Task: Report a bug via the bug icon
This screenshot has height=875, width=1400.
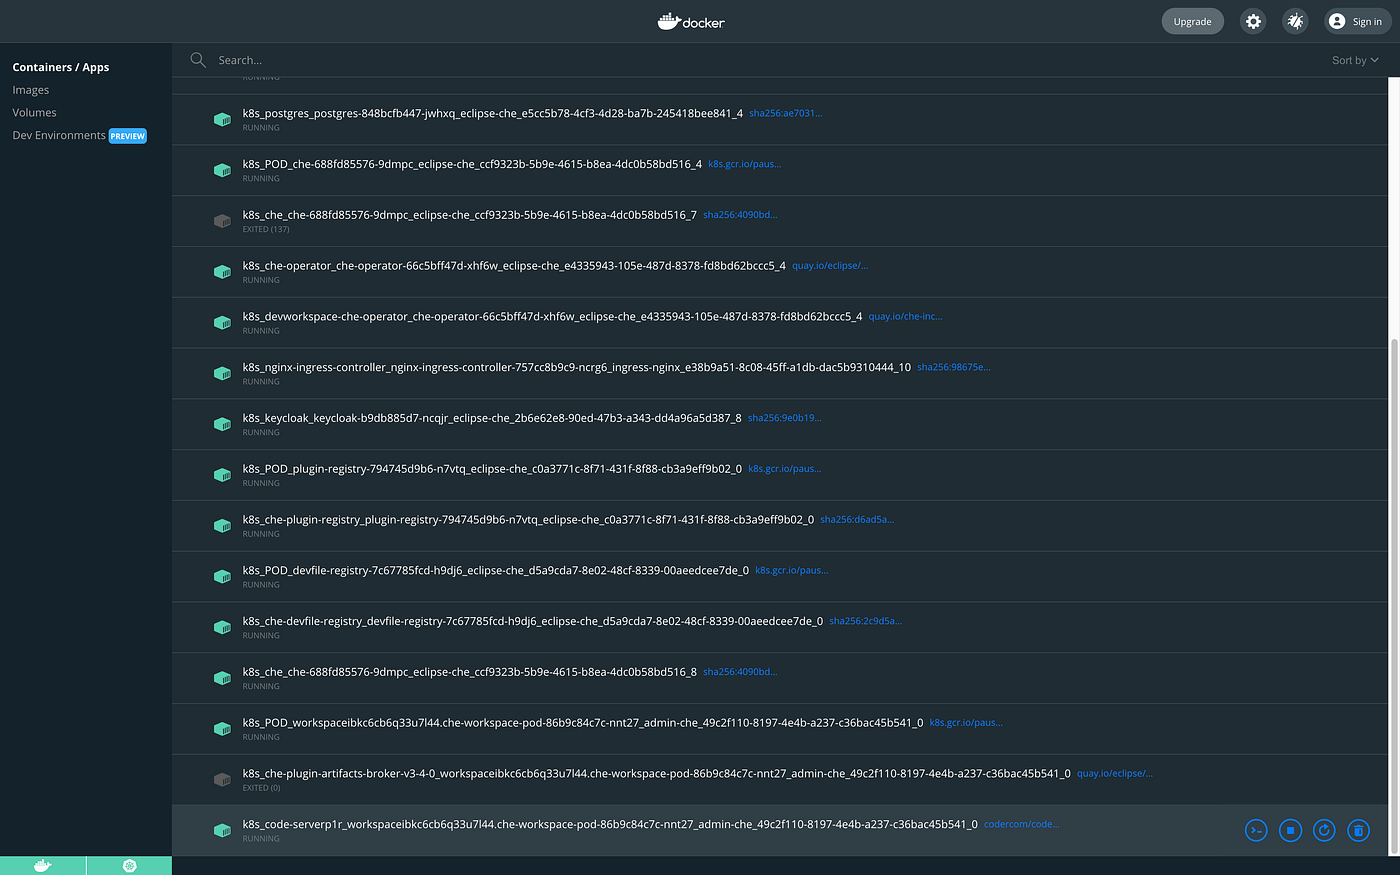Action: [x=1295, y=20]
